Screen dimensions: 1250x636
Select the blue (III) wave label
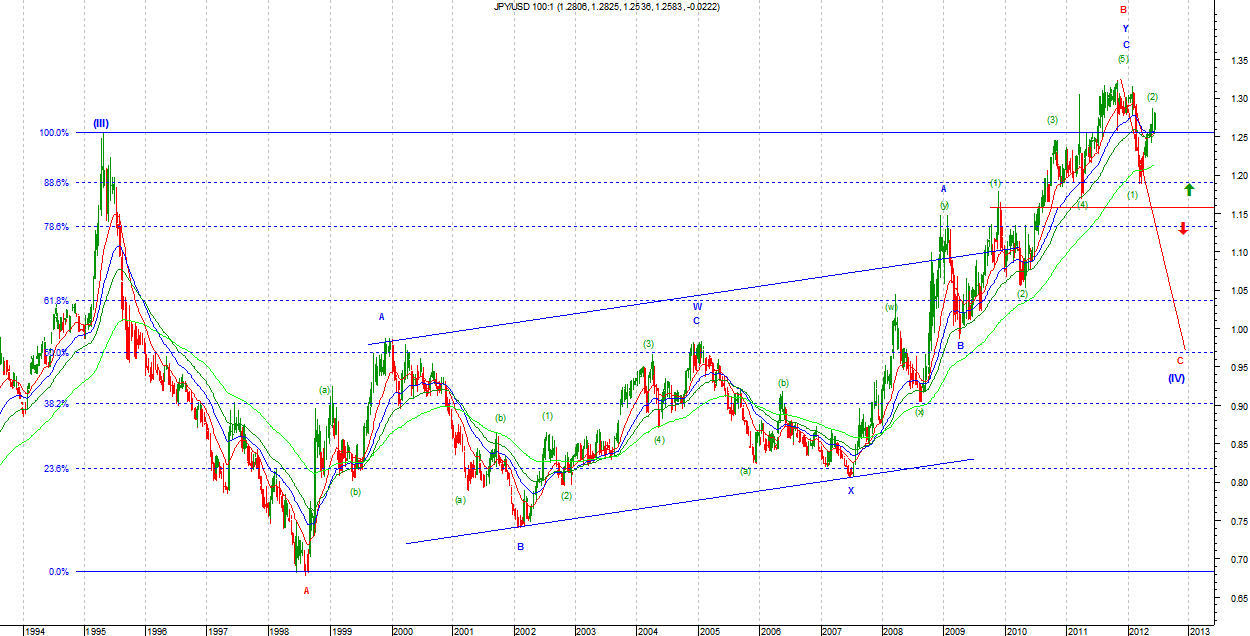[x=101, y=124]
